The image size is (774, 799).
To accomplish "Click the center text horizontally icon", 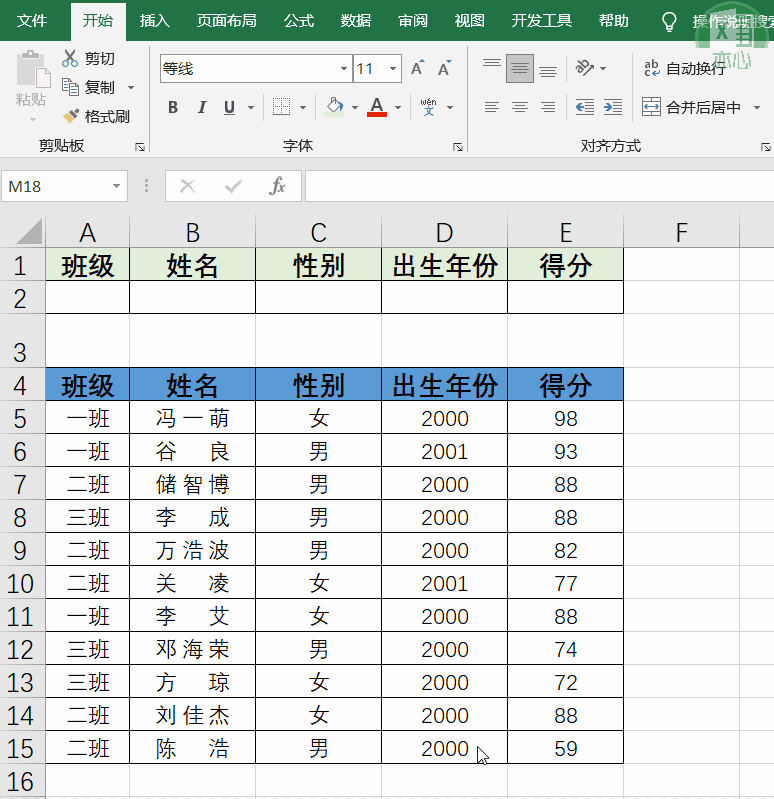I will tap(520, 107).
